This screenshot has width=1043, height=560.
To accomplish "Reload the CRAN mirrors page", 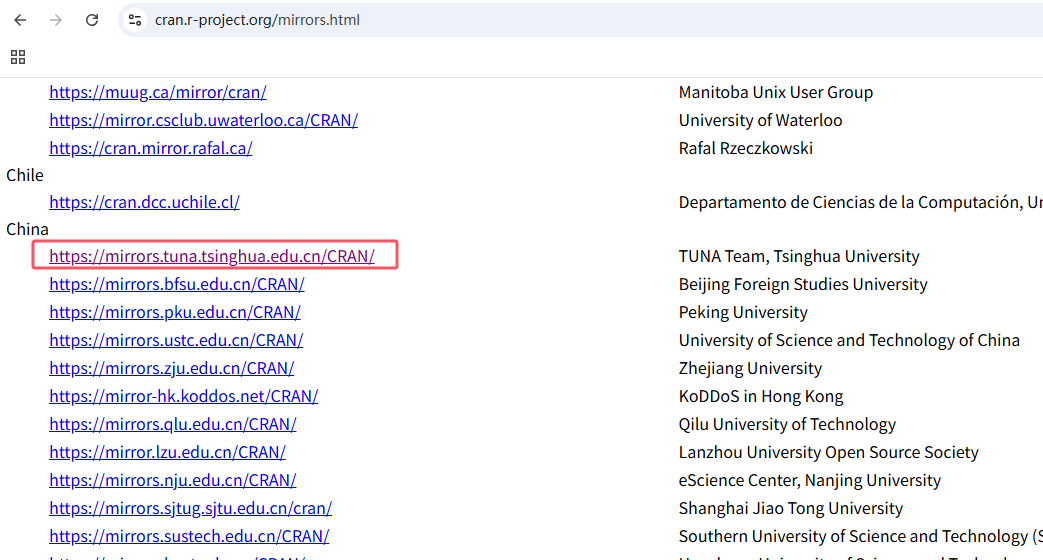I will [x=92, y=20].
